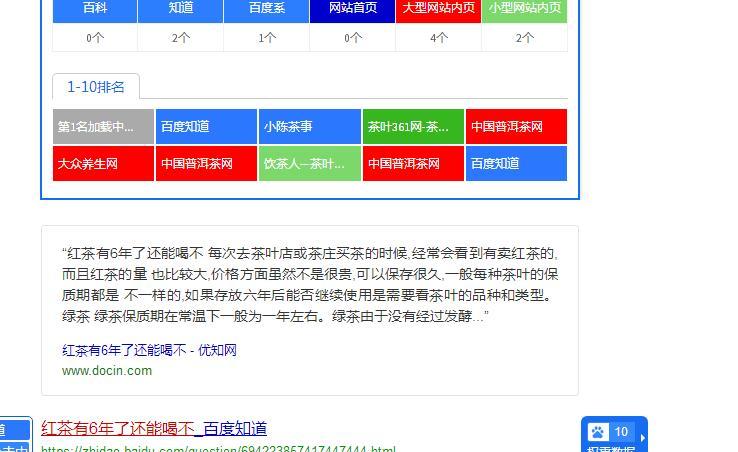Open the 中国普洱茶网 cell right of 饮茶人
The height and width of the screenshot is (452, 738).
click(x=413, y=163)
